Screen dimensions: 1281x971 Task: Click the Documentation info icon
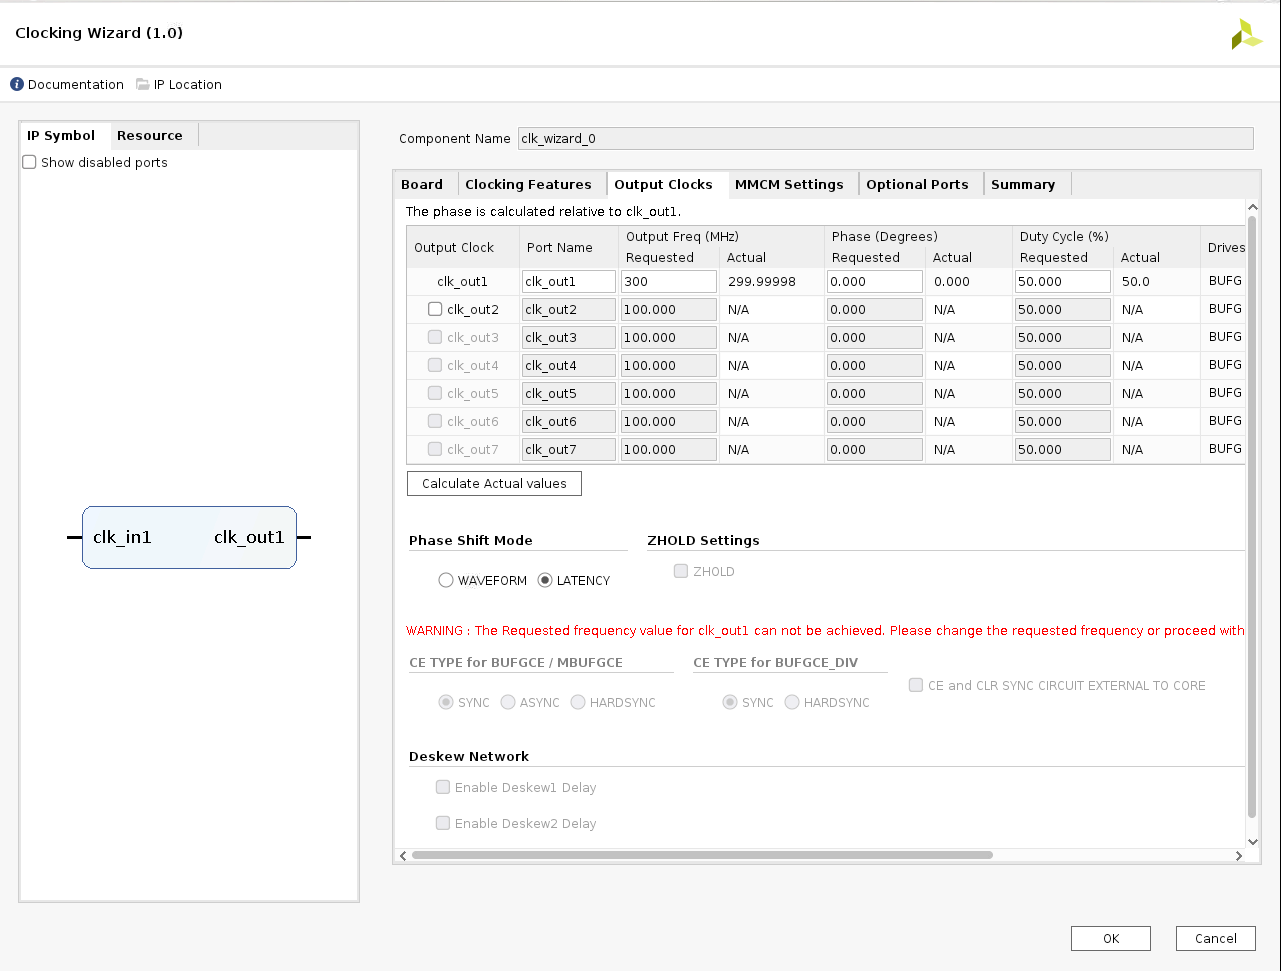(17, 85)
